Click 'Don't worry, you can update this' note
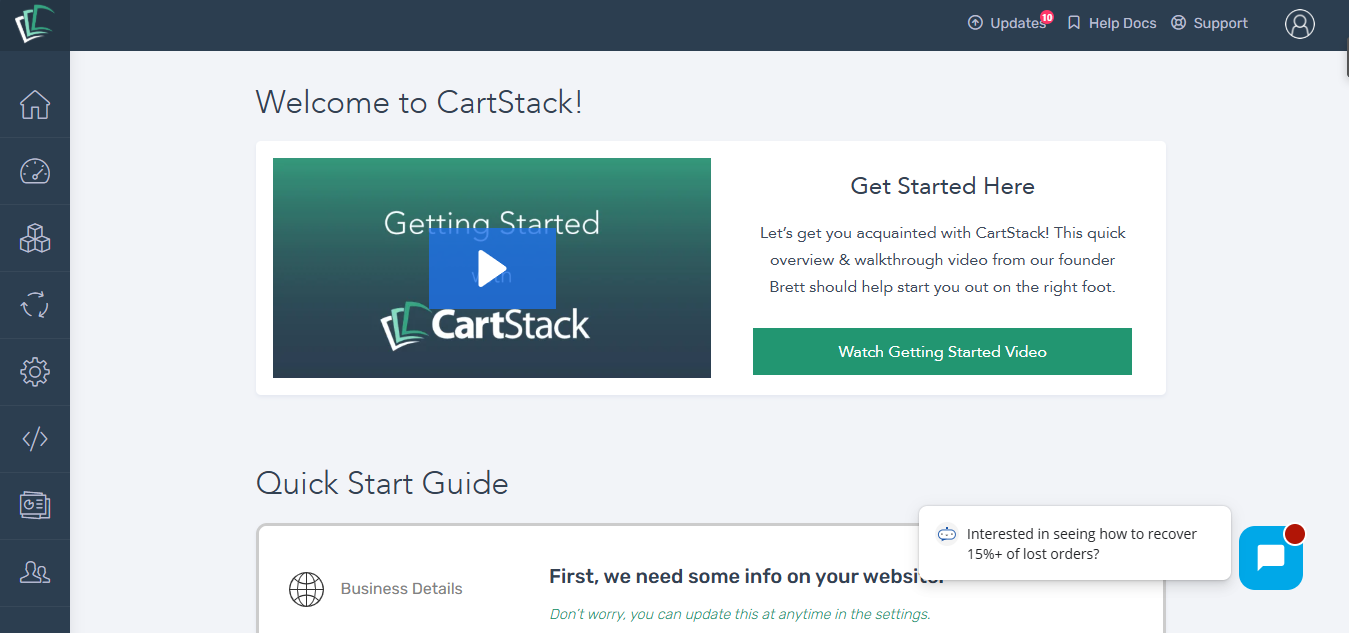1349x633 pixels. [740, 614]
